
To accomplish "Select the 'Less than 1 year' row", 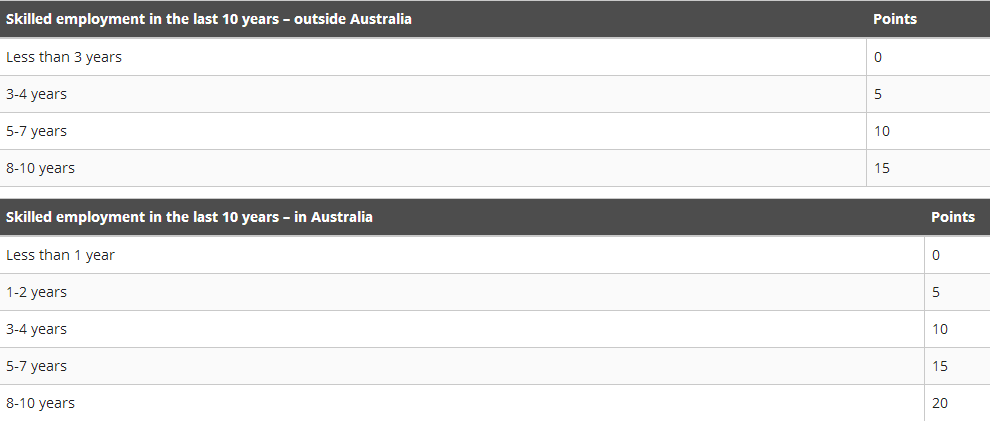I will [x=496, y=255].
